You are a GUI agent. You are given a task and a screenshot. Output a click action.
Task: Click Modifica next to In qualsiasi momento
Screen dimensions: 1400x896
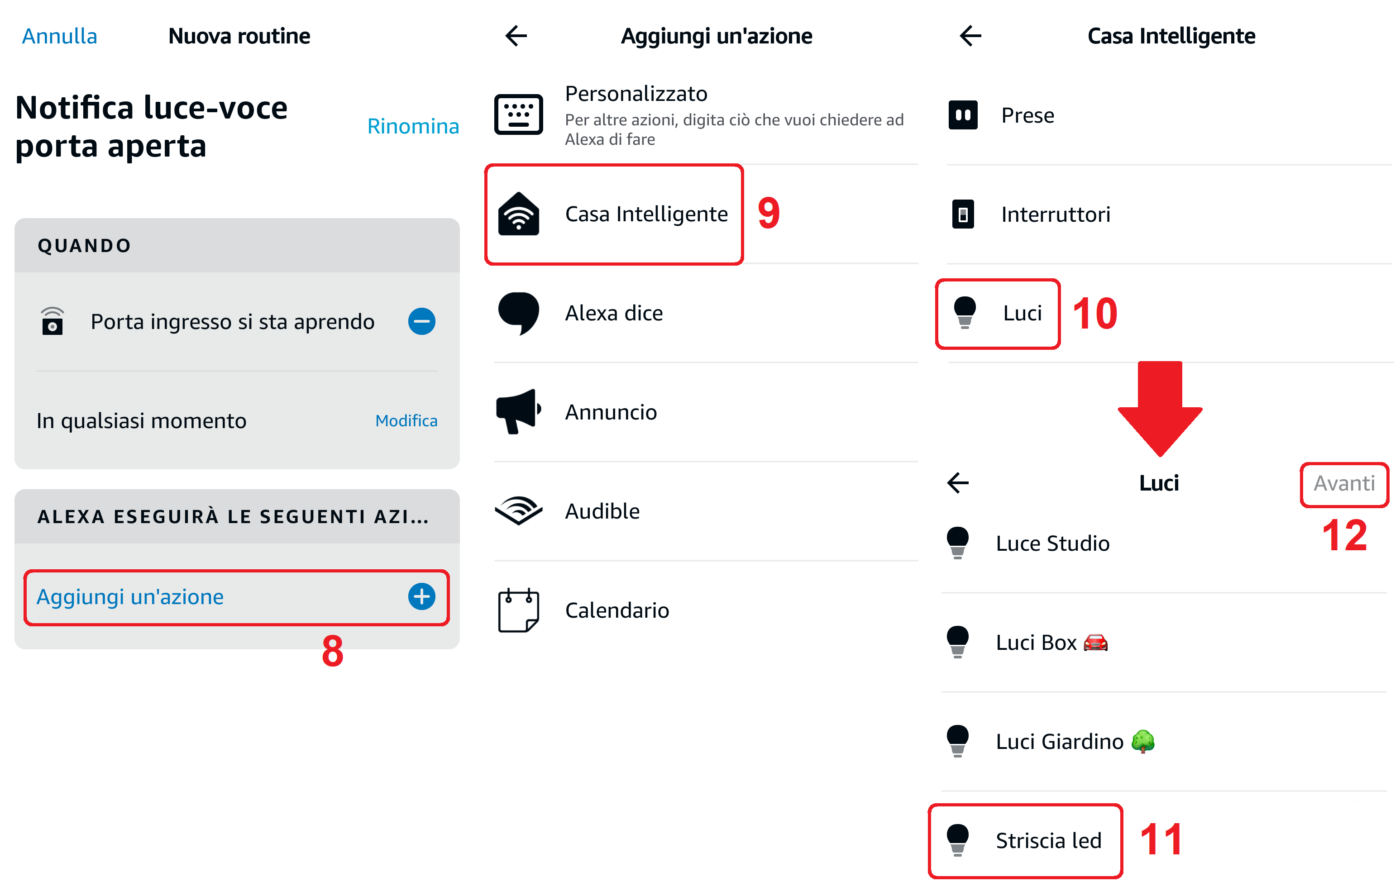pyautogui.click(x=406, y=421)
